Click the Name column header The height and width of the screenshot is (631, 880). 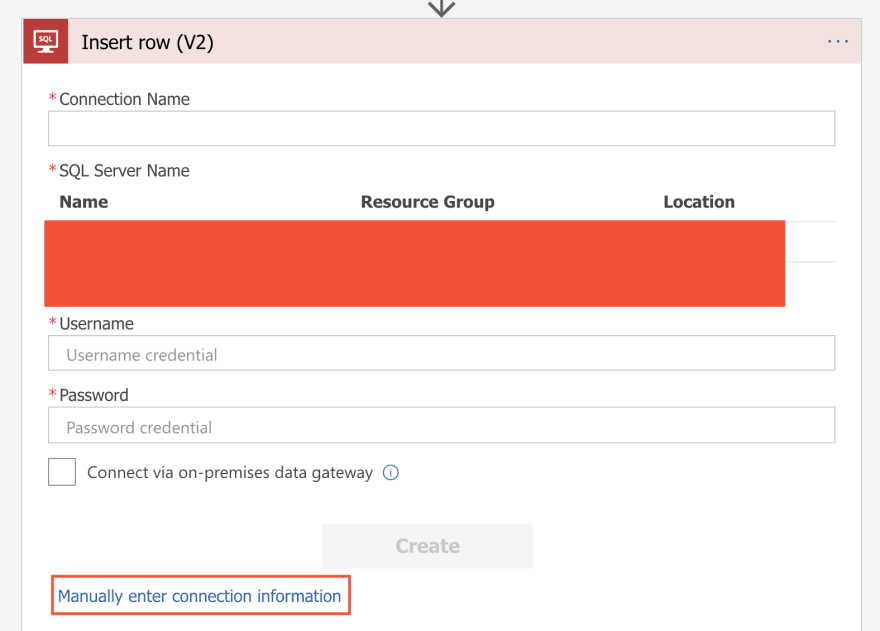[x=84, y=202]
